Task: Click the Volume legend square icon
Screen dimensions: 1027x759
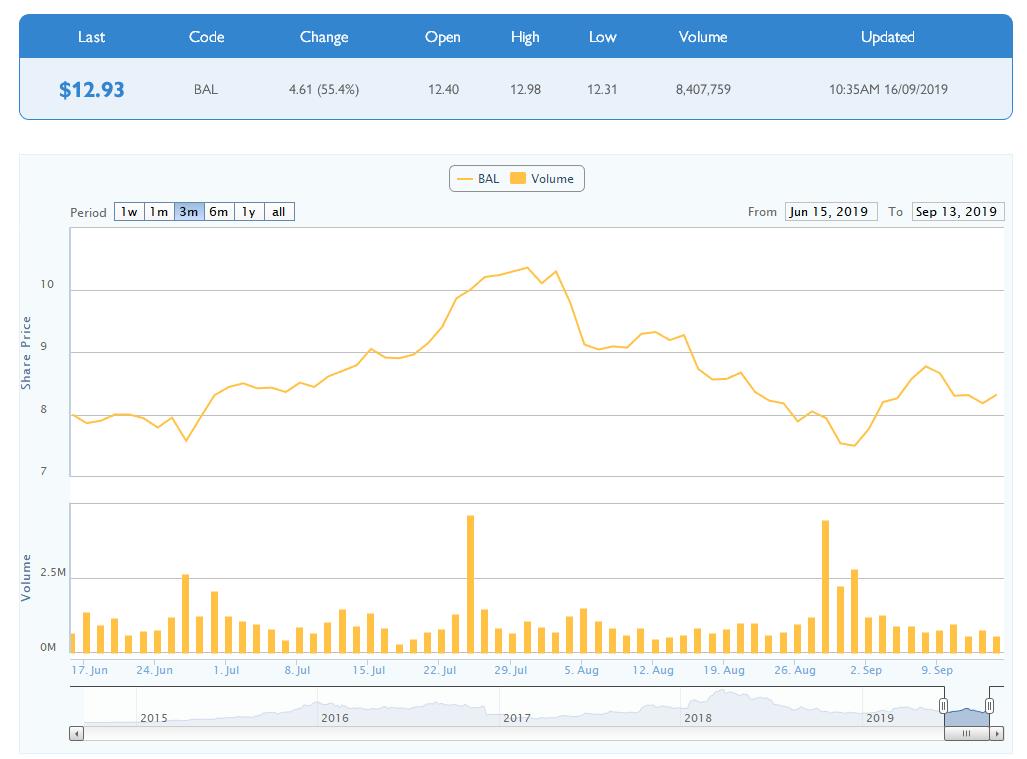Action: (x=517, y=179)
